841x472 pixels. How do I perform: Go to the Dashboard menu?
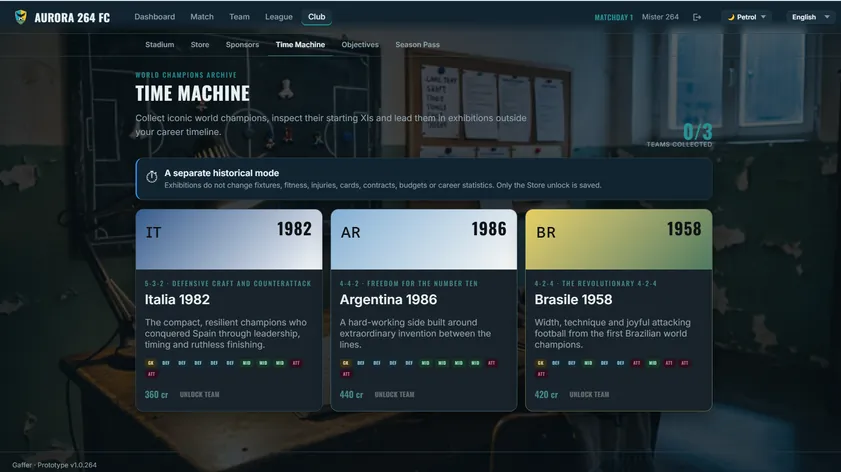coord(154,17)
